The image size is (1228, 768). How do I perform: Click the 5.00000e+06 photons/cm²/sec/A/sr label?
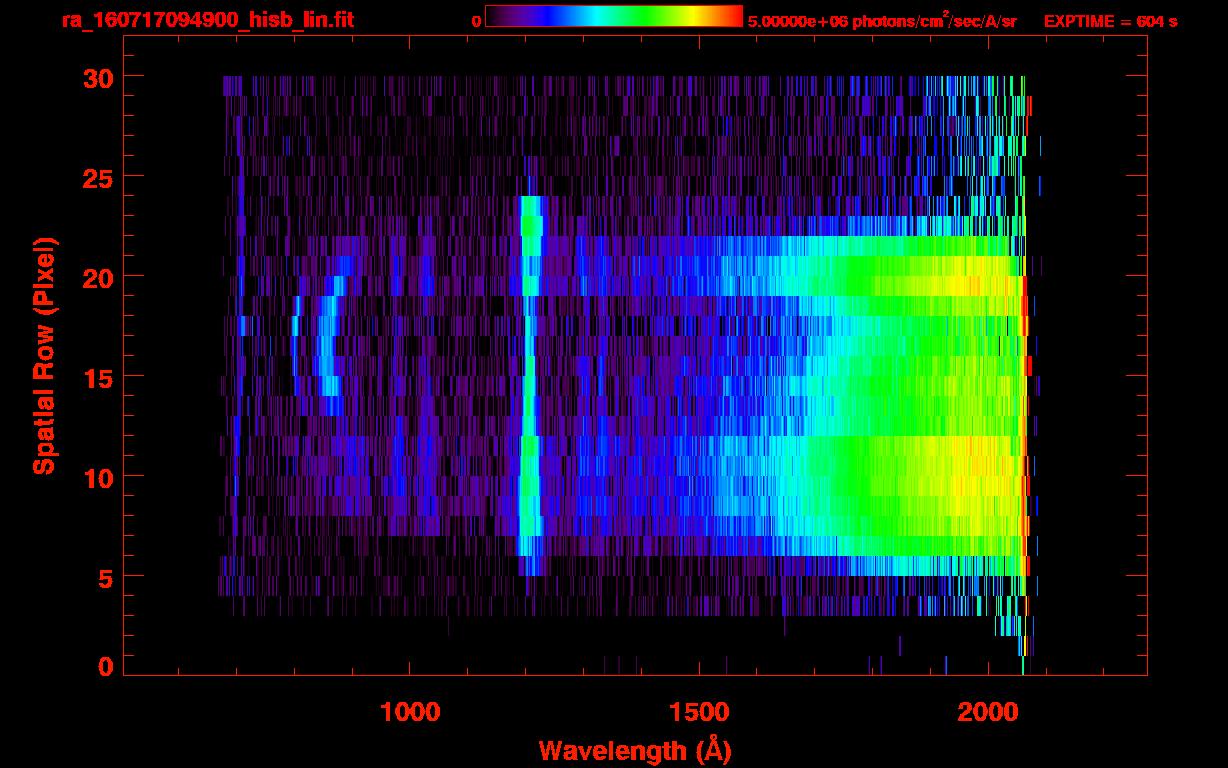[882, 20]
